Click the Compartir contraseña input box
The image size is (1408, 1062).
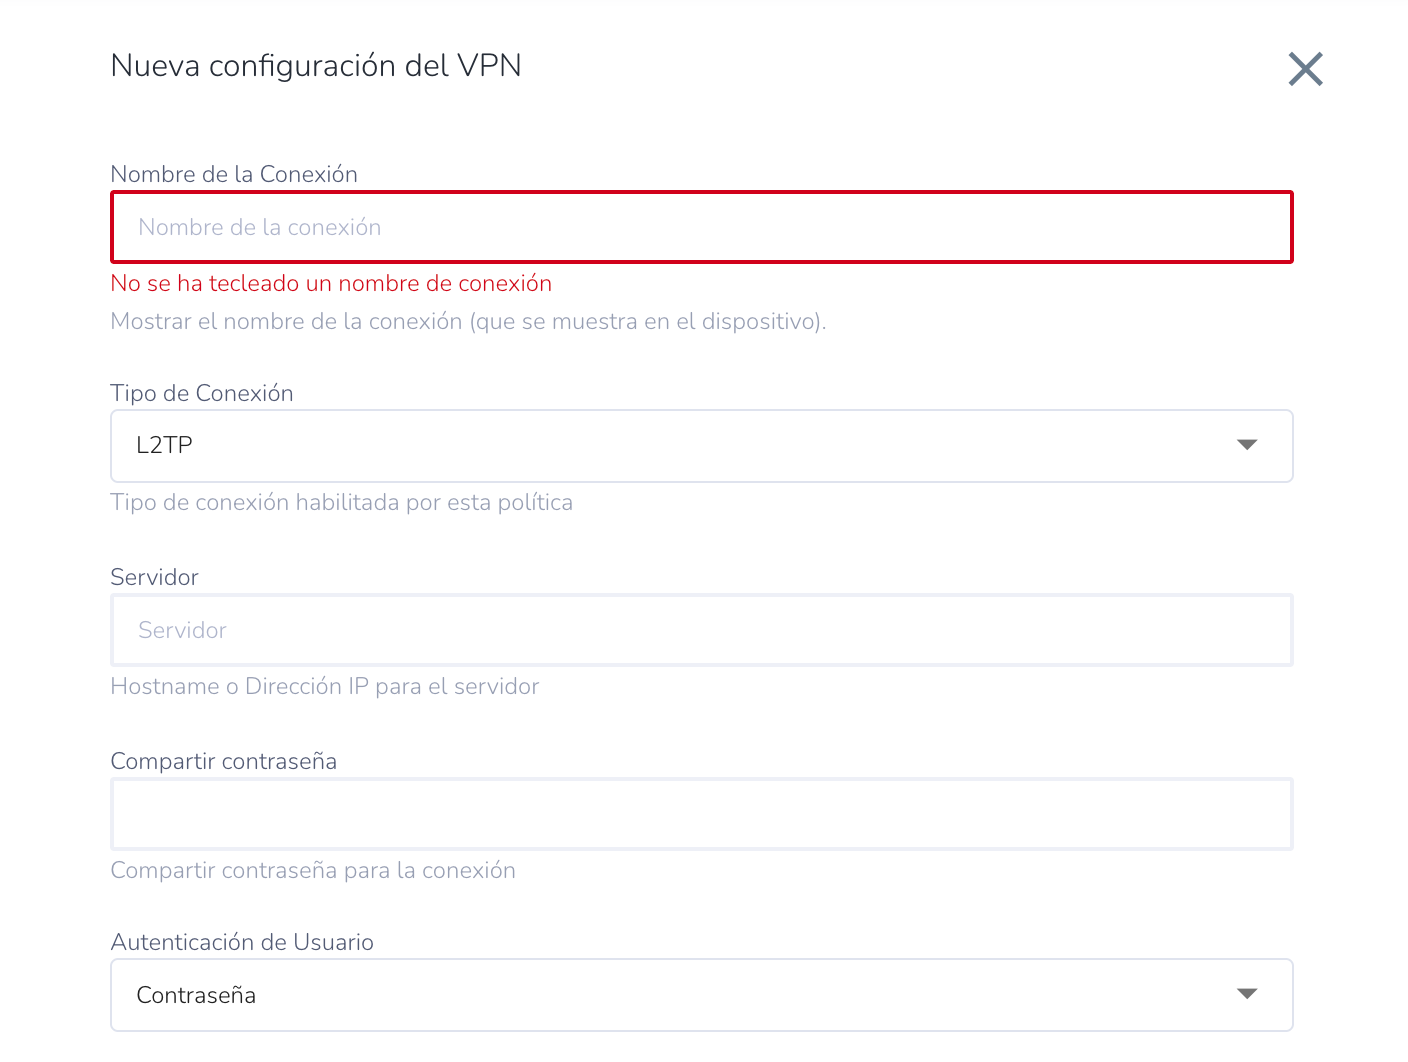coord(701,814)
